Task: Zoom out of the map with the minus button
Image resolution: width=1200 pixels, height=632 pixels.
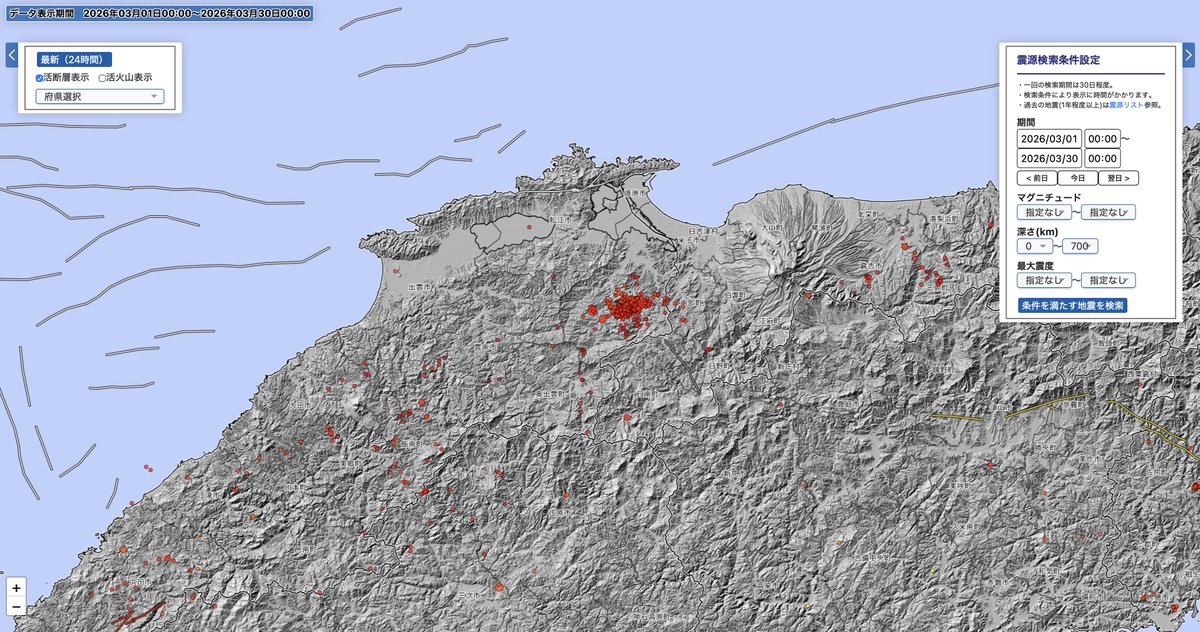Action: pos(16,607)
